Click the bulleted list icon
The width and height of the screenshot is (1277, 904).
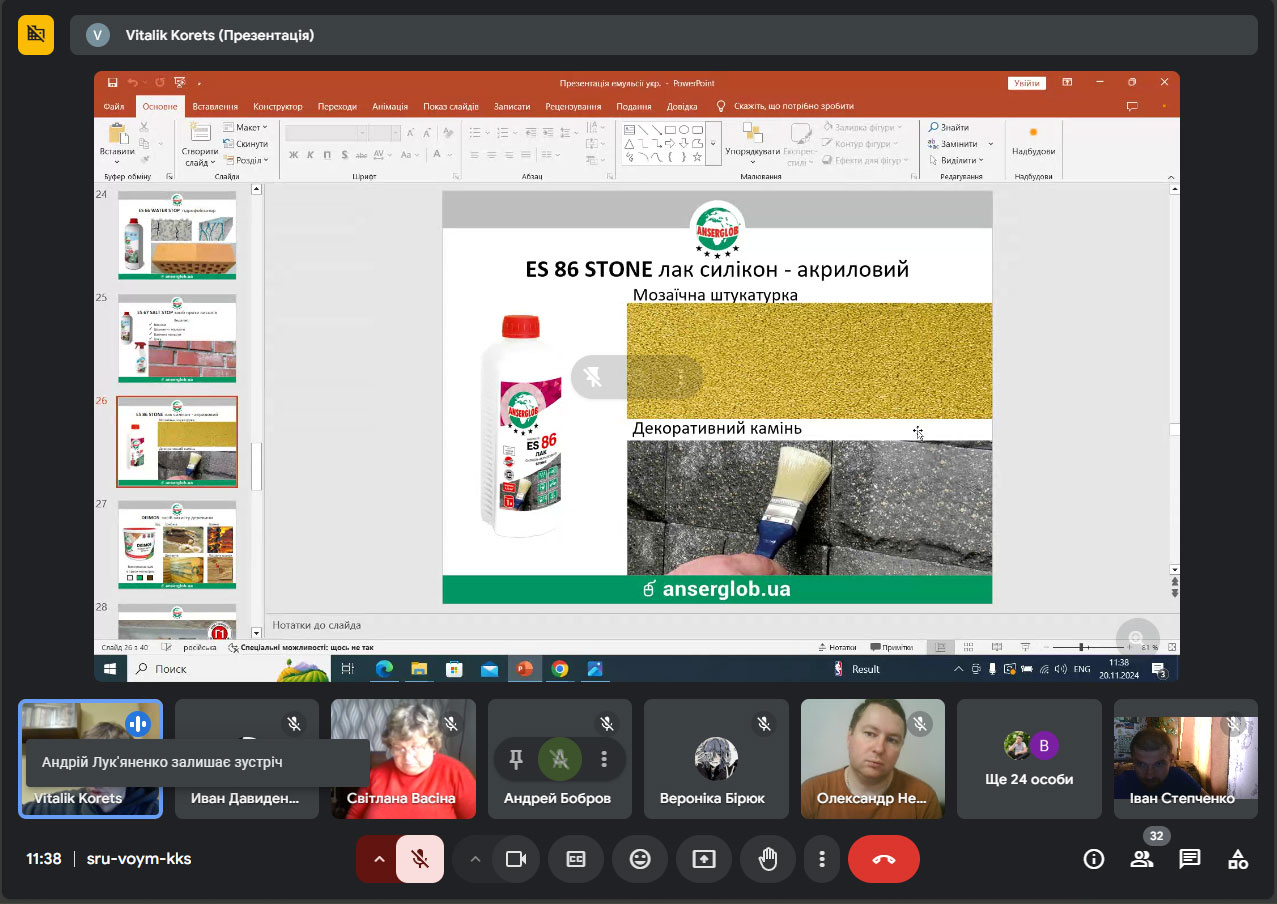(477, 133)
